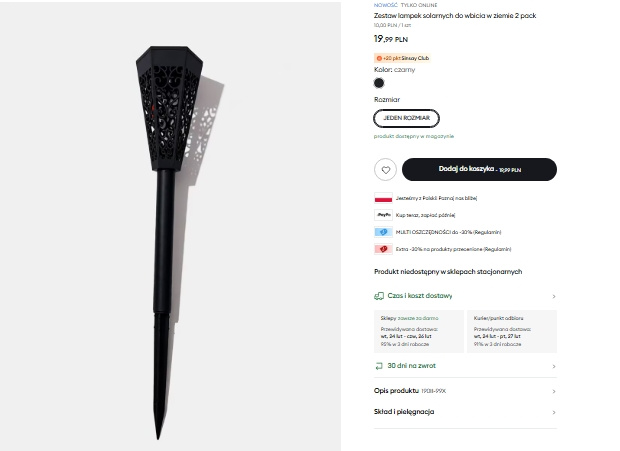Click the orange Sinsay Club points icon

point(379,58)
